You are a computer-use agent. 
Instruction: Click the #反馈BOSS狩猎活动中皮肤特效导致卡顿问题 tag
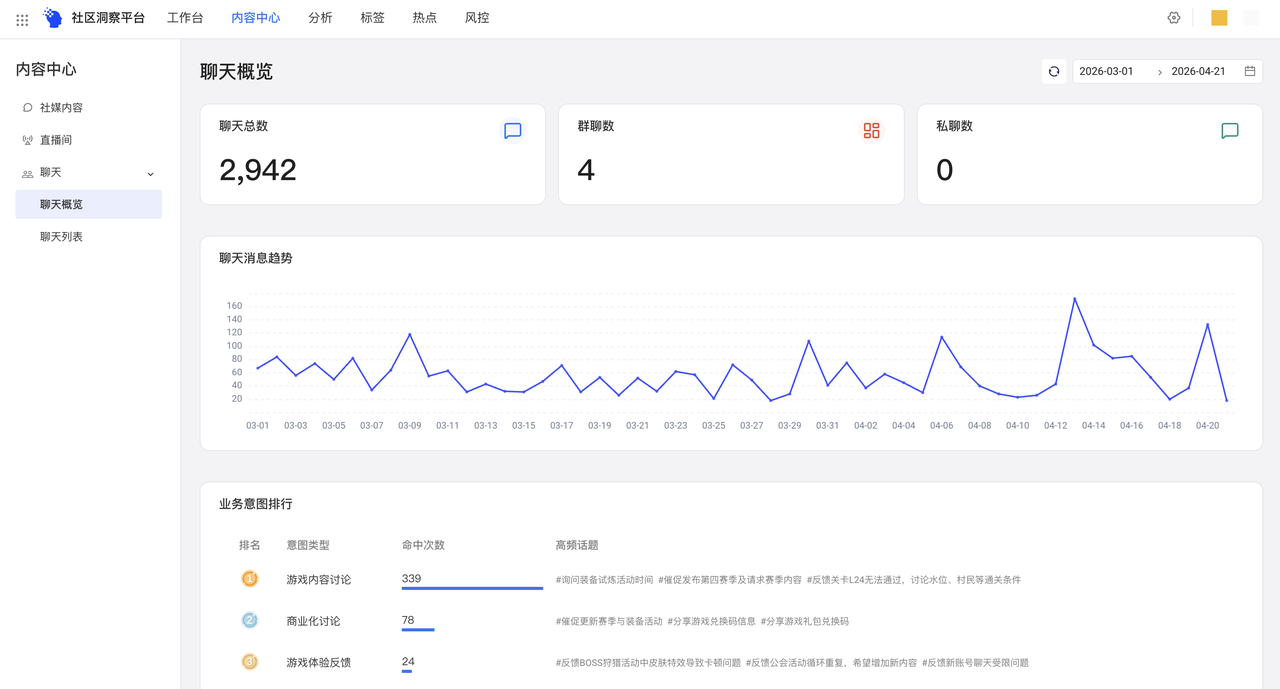tap(648, 662)
